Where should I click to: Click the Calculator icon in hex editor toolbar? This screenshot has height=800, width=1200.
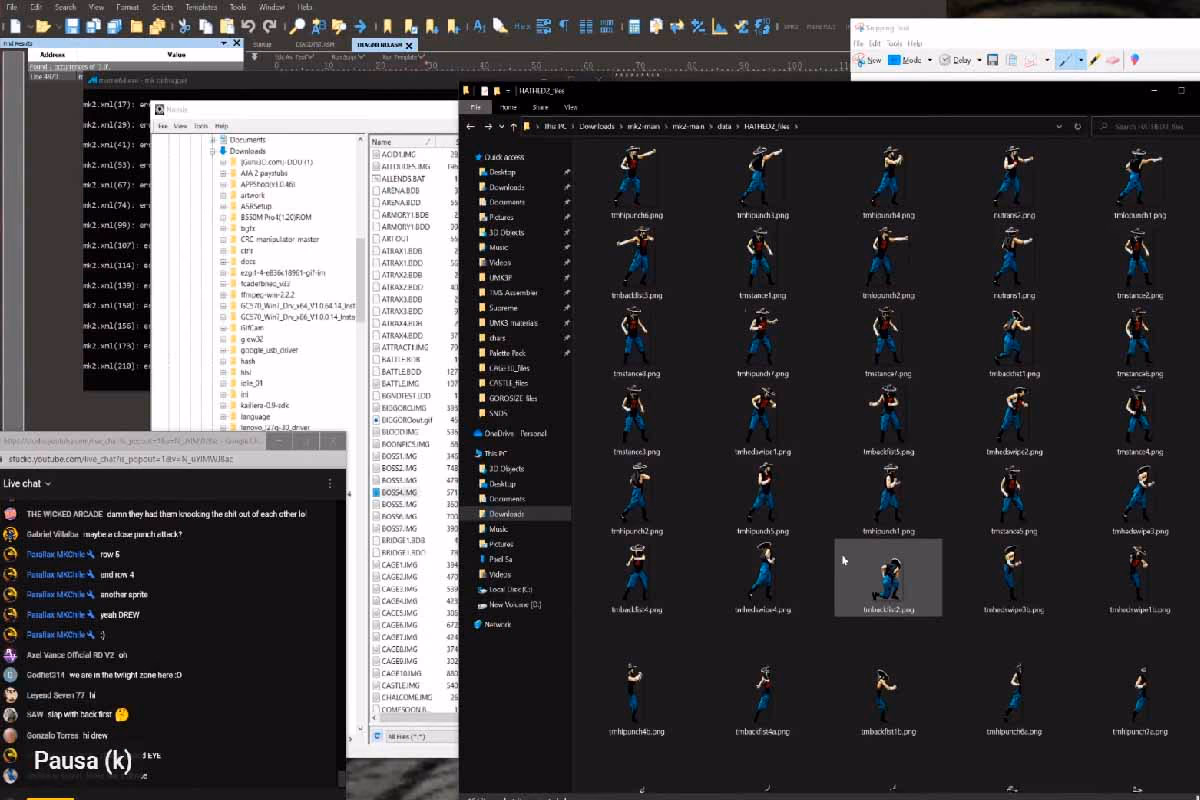point(634,26)
